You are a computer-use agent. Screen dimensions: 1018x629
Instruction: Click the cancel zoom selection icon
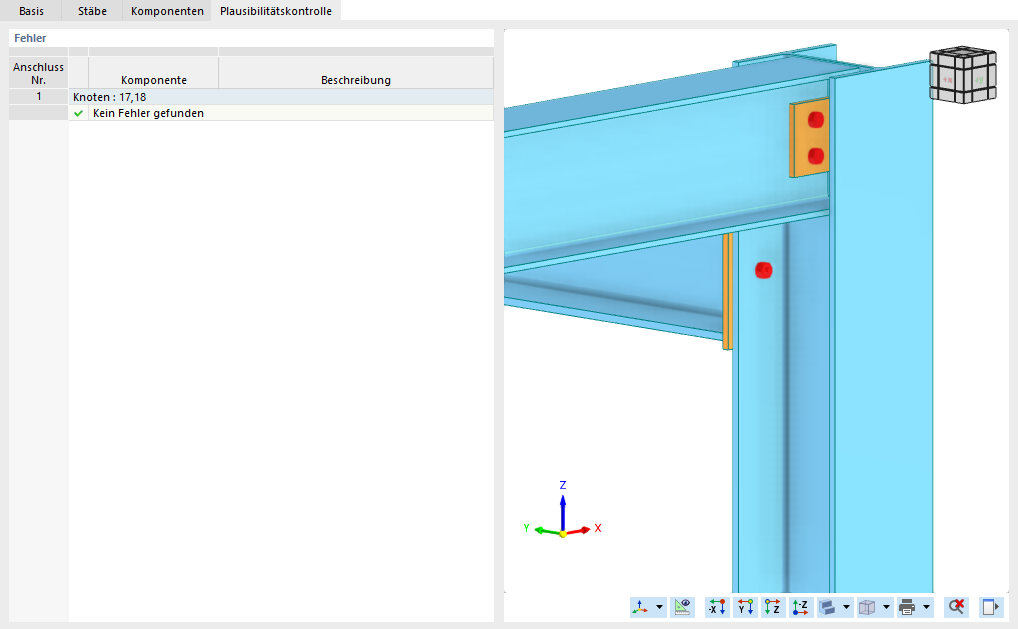point(956,607)
